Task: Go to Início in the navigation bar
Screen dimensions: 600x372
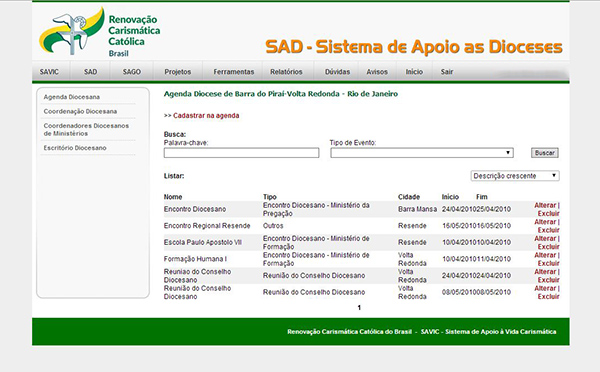Action: coord(414,72)
